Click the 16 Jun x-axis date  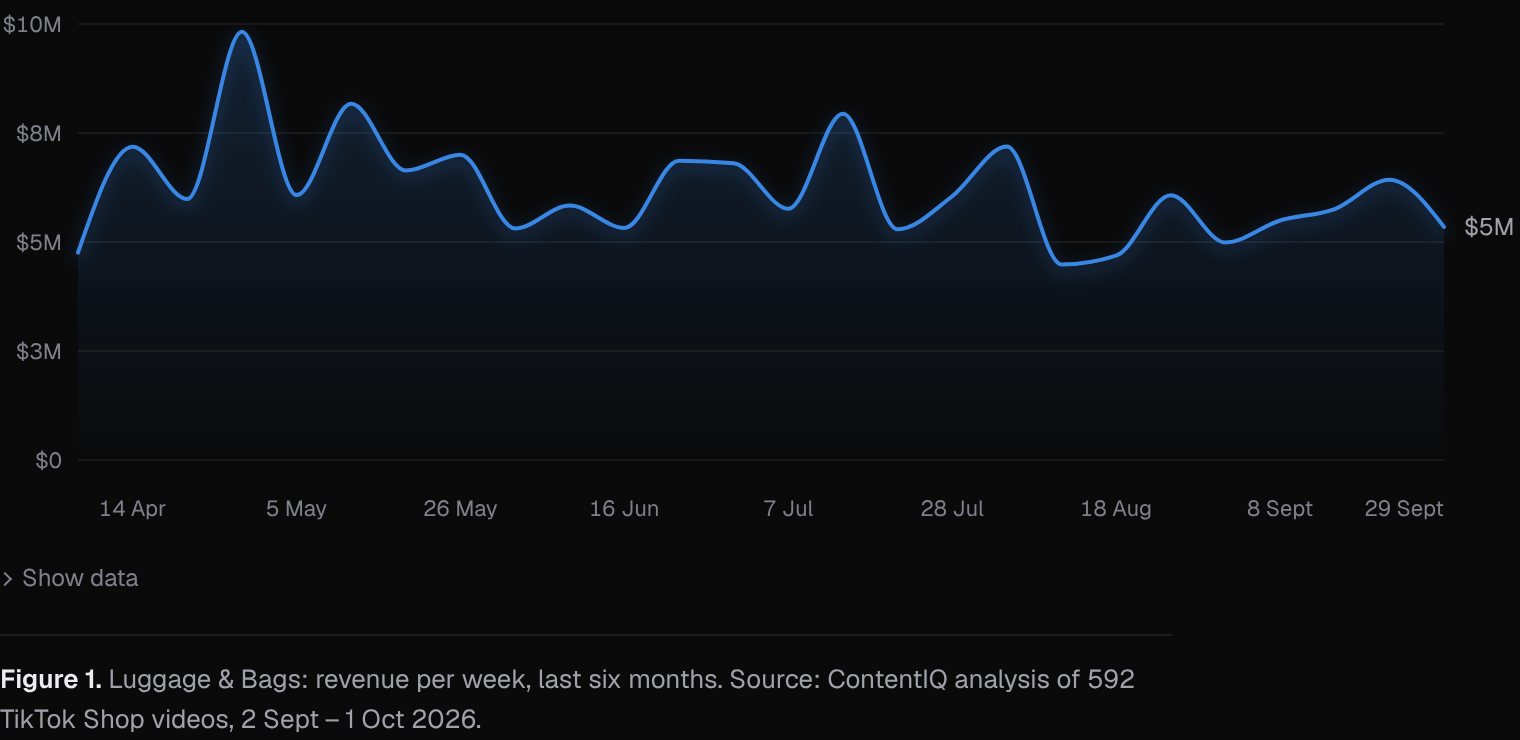(624, 508)
